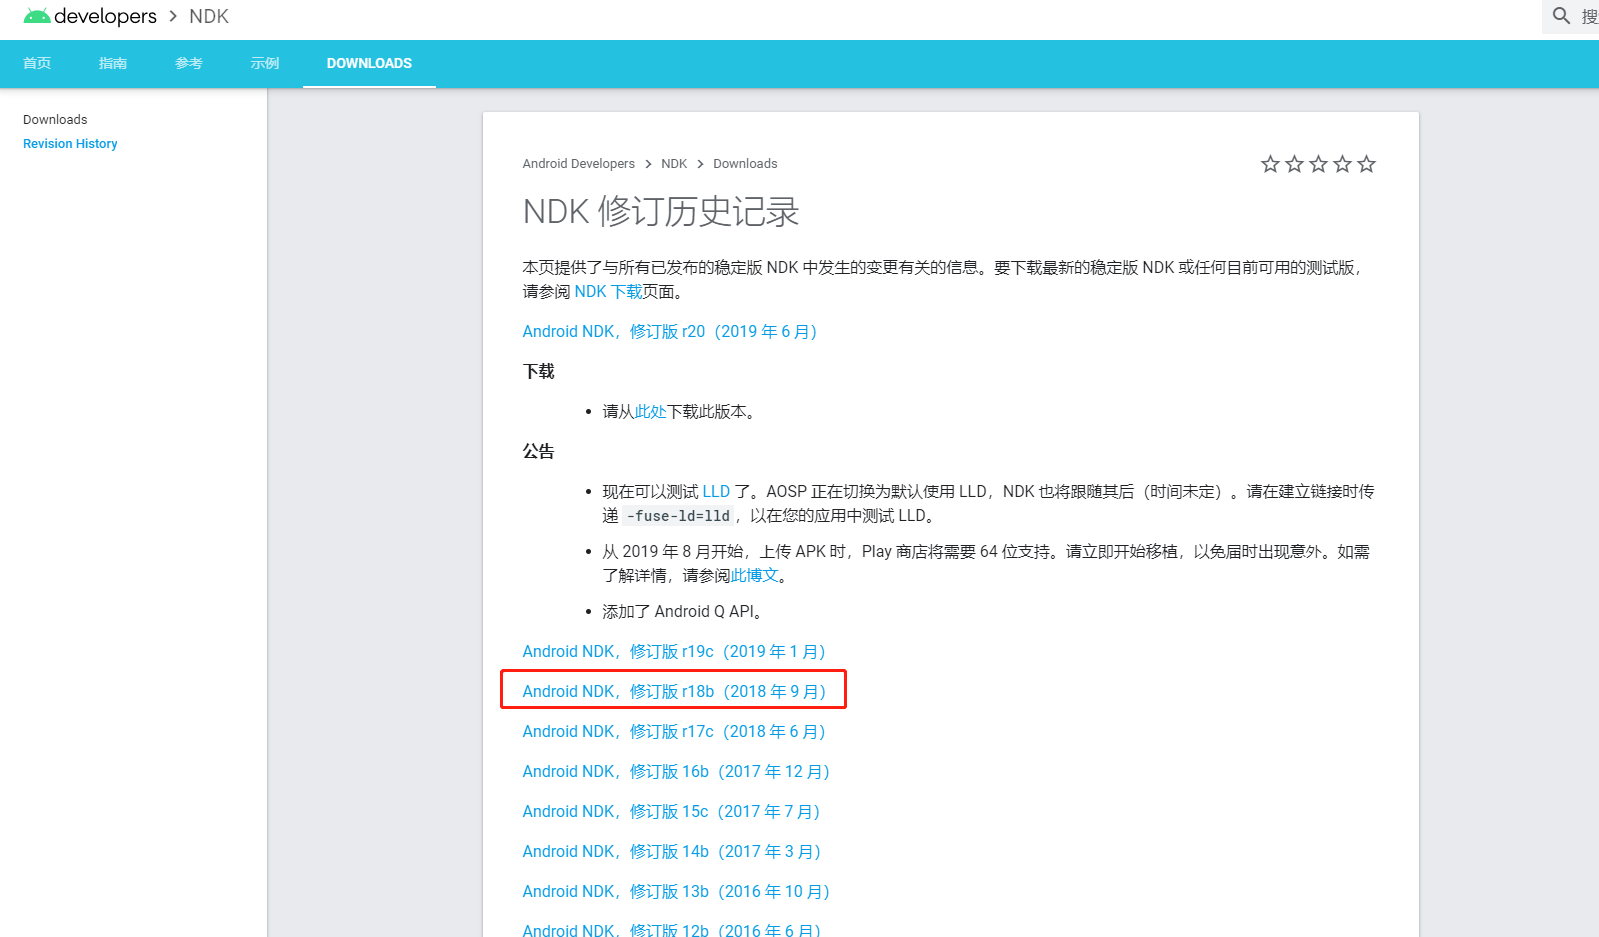Expand Android NDK r19c (2019 年 1 月)
The height and width of the screenshot is (937, 1599).
point(674,652)
